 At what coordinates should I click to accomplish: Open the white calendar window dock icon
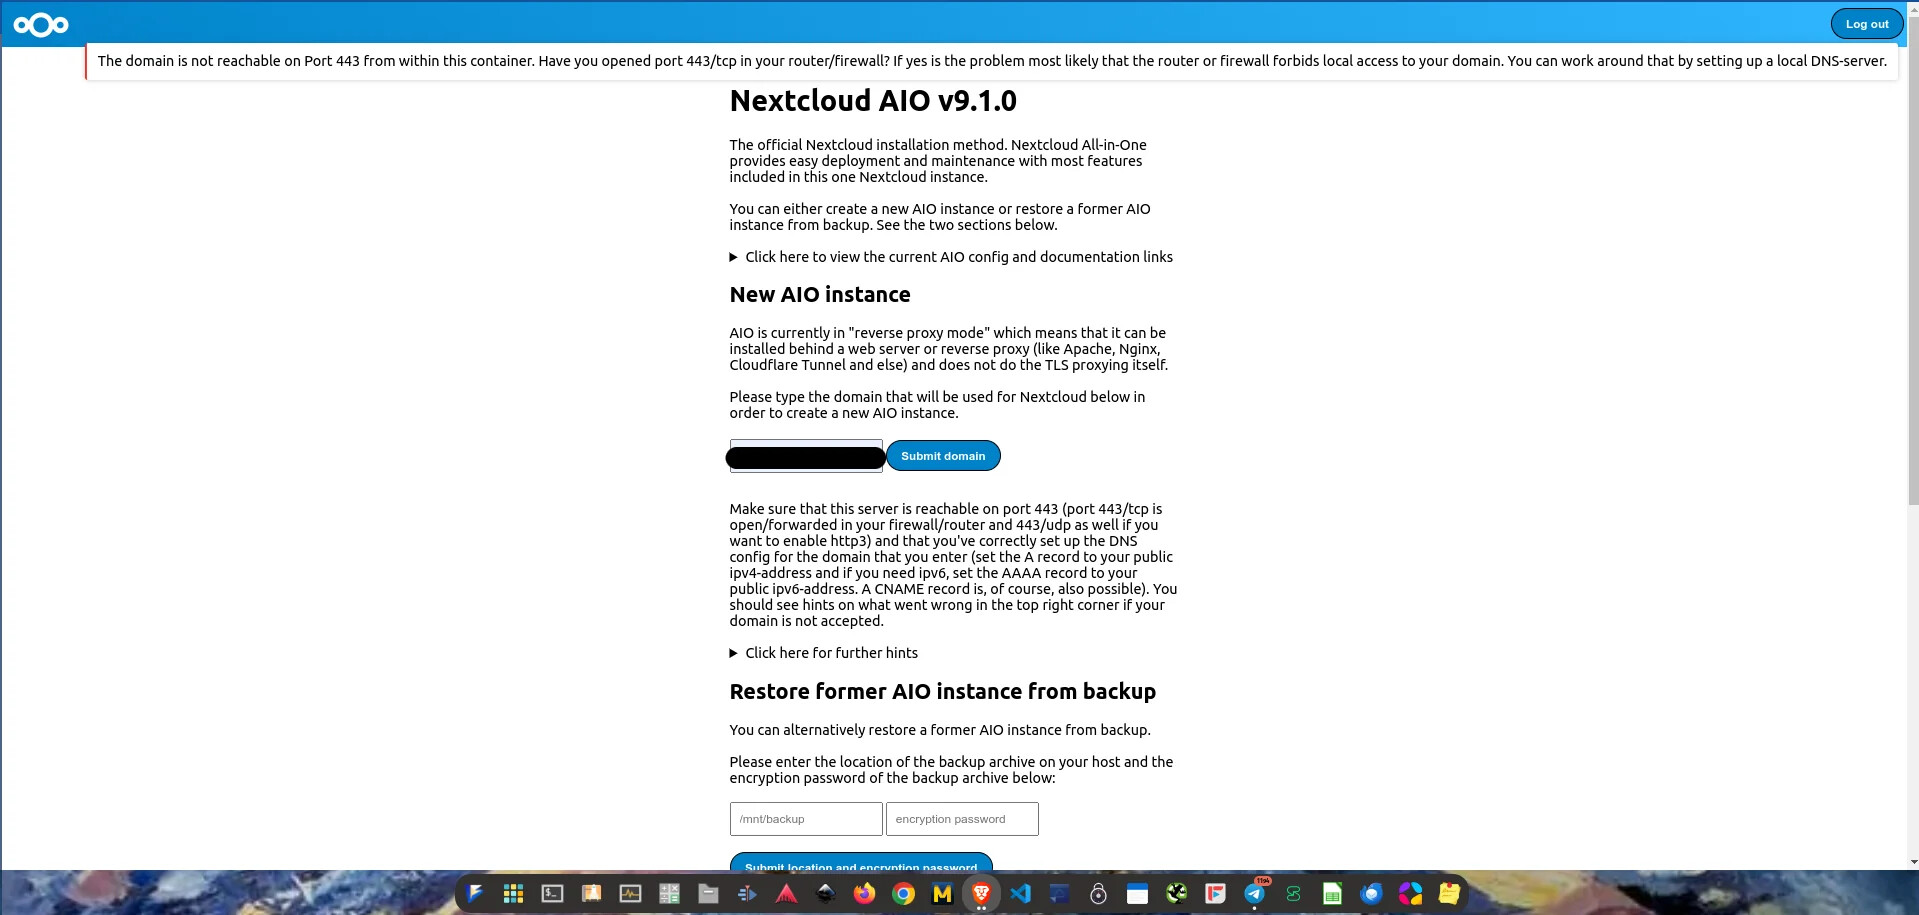pyautogui.click(x=1137, y=893)
